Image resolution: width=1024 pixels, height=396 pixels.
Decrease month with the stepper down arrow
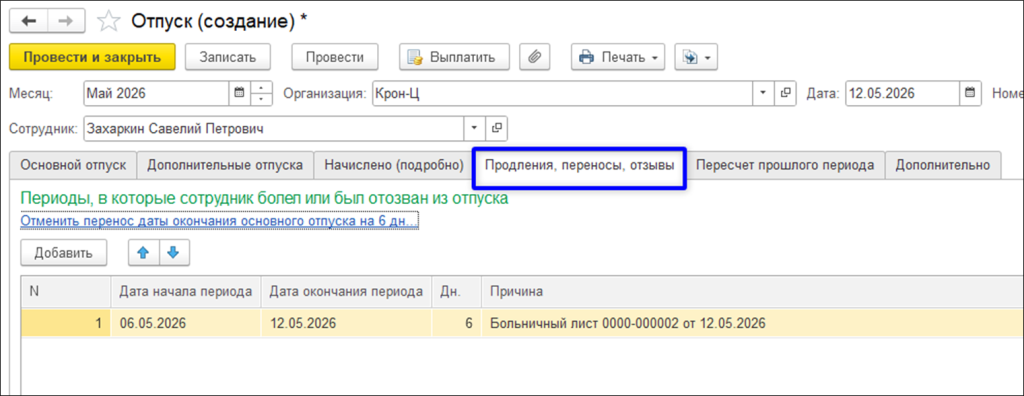[x=261, y=99]
